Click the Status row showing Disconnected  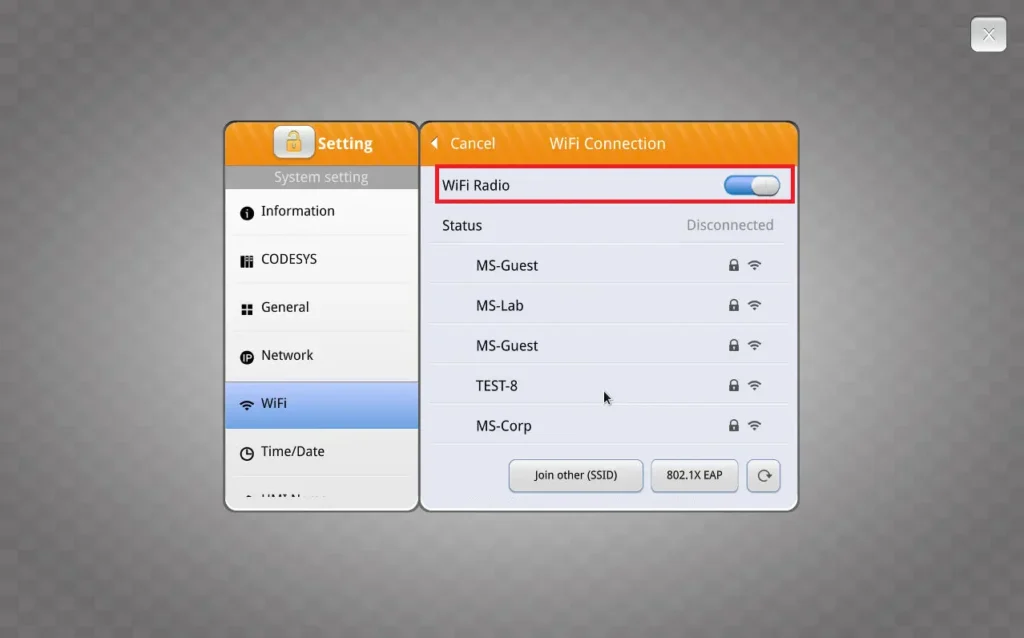pyautogui.click(x=610, y=225)
